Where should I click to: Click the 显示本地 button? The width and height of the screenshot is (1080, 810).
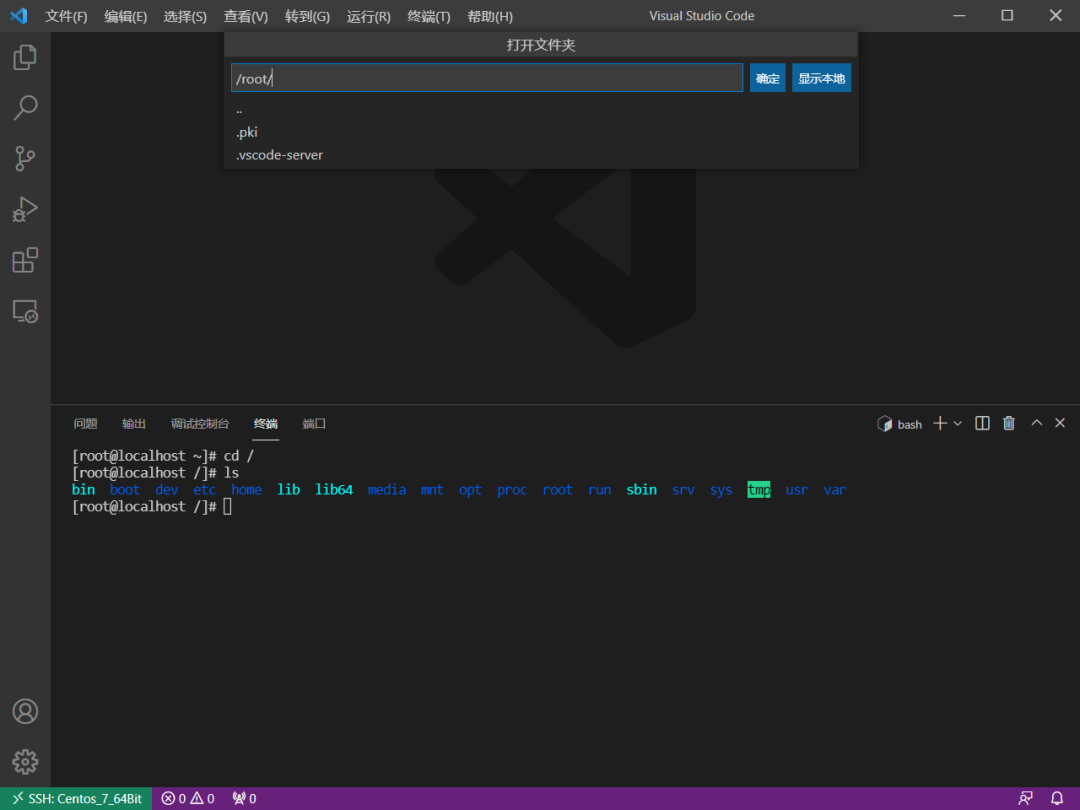point(821,78)
